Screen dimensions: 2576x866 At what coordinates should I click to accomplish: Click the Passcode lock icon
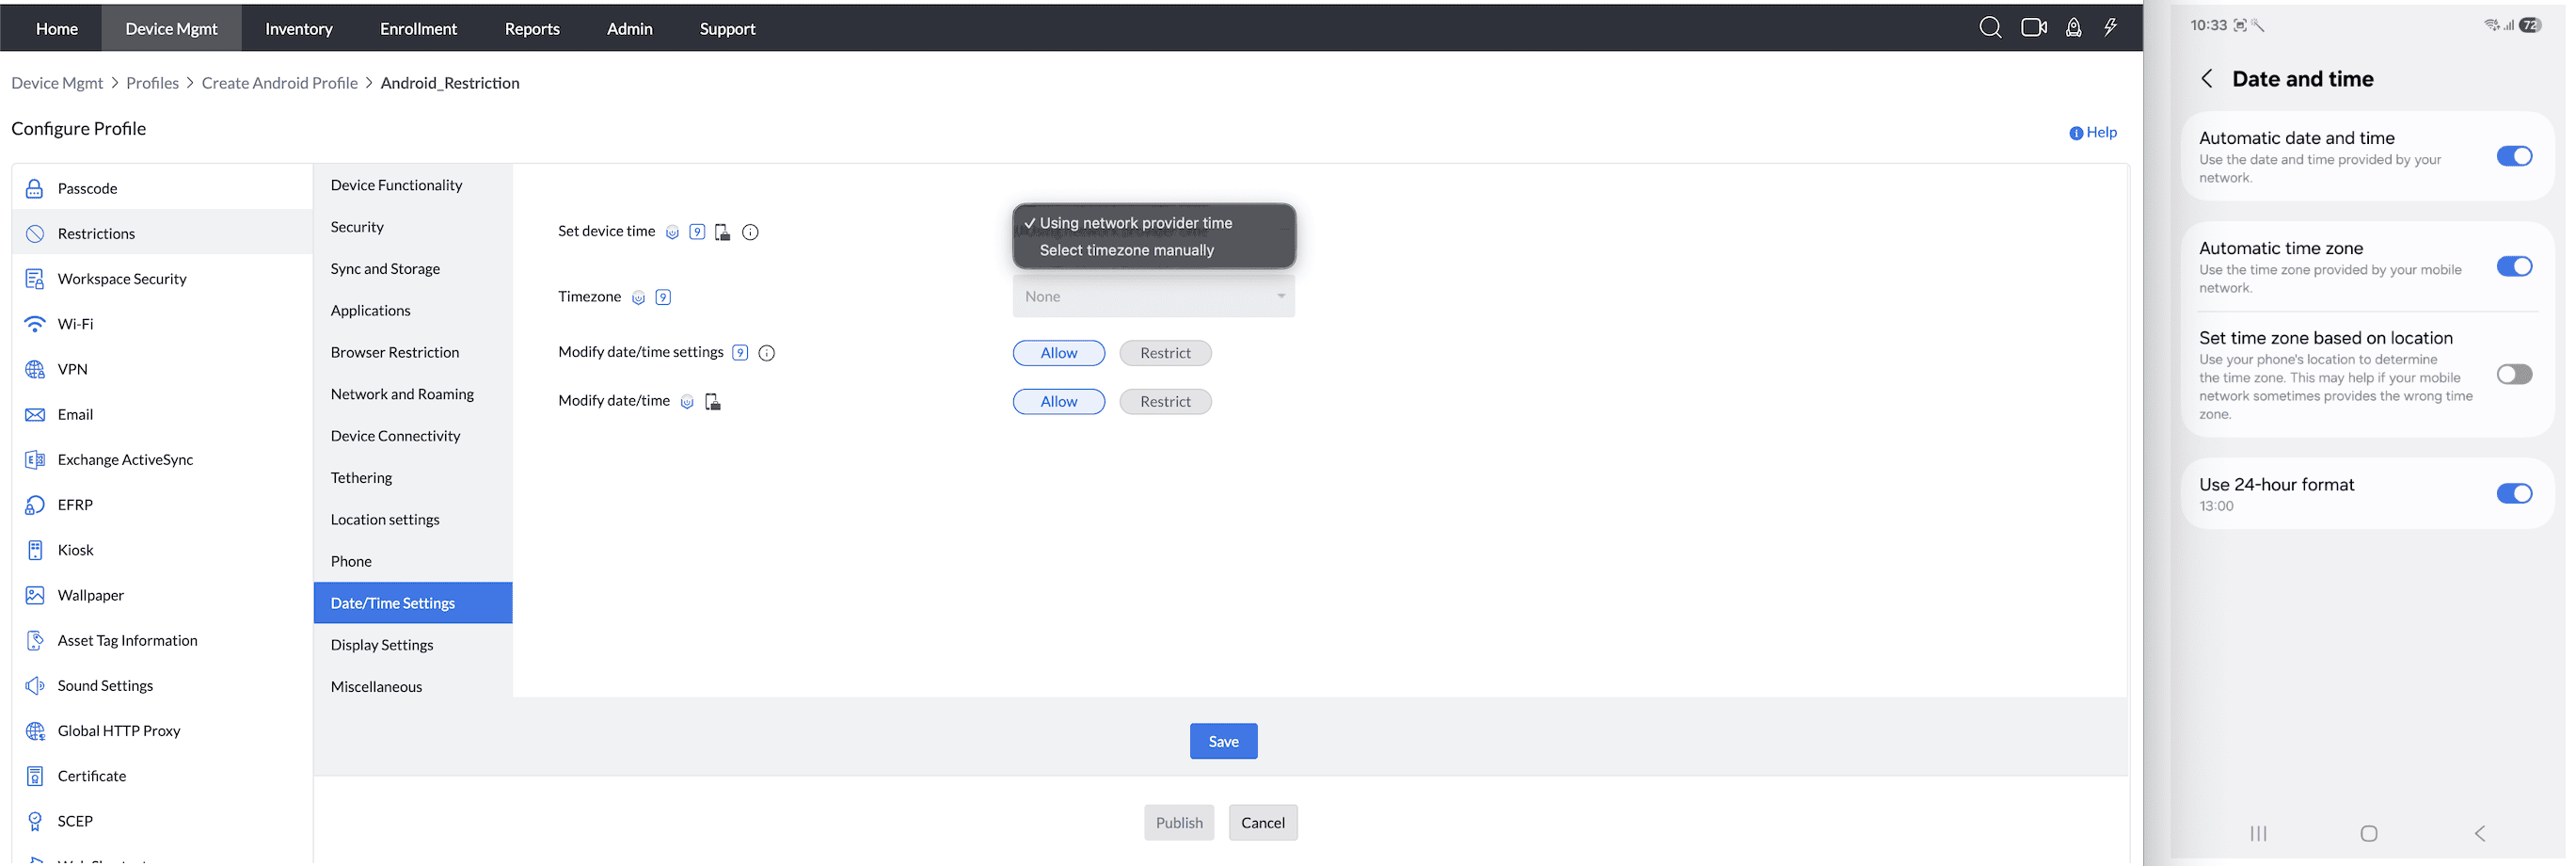click(35, 188)
